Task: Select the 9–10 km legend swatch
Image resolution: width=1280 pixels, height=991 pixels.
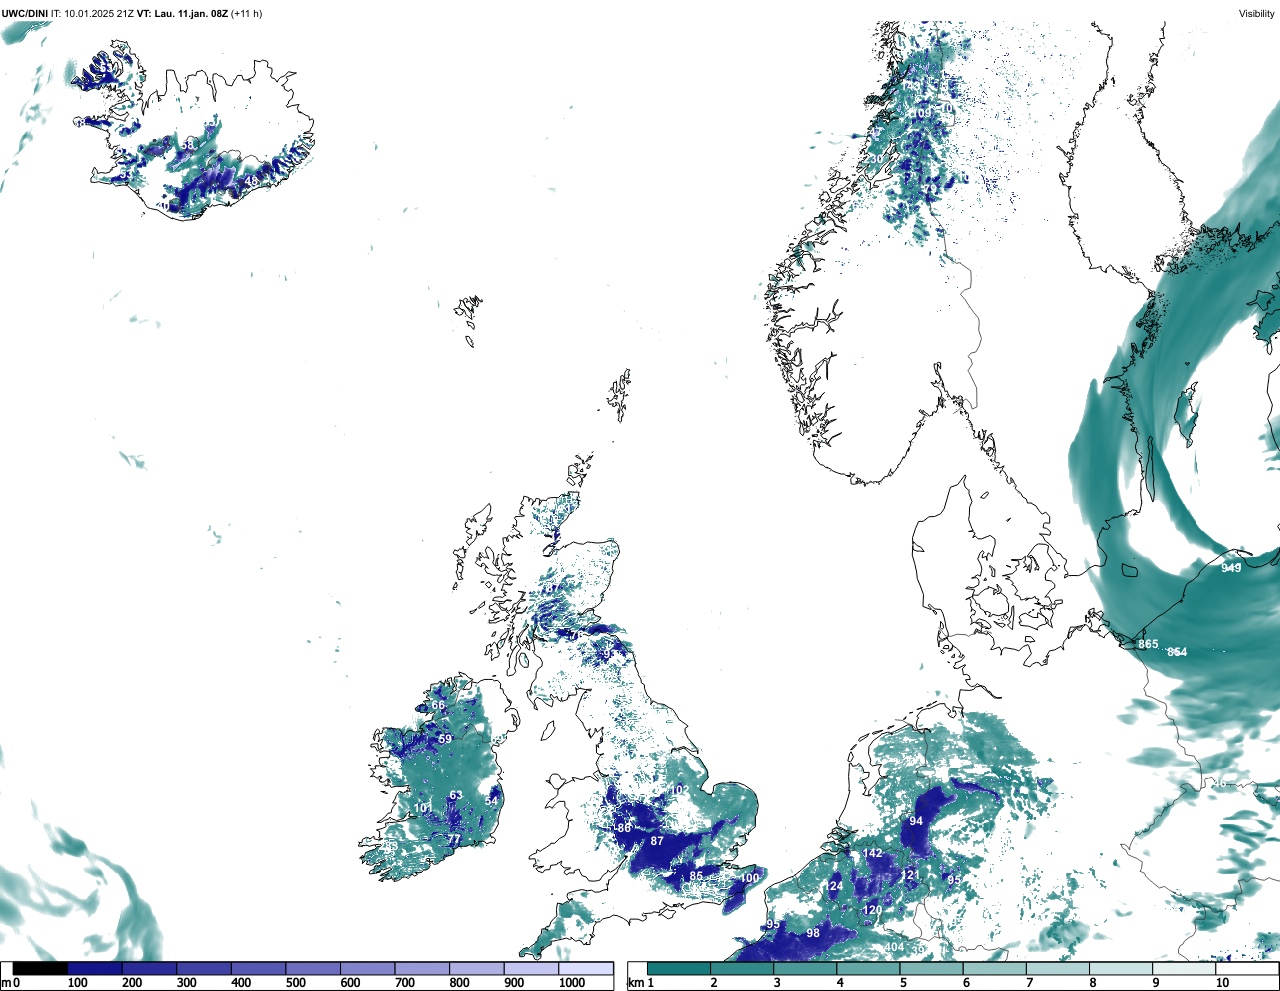Action: pyautogui.click(x=1183, y=968)
